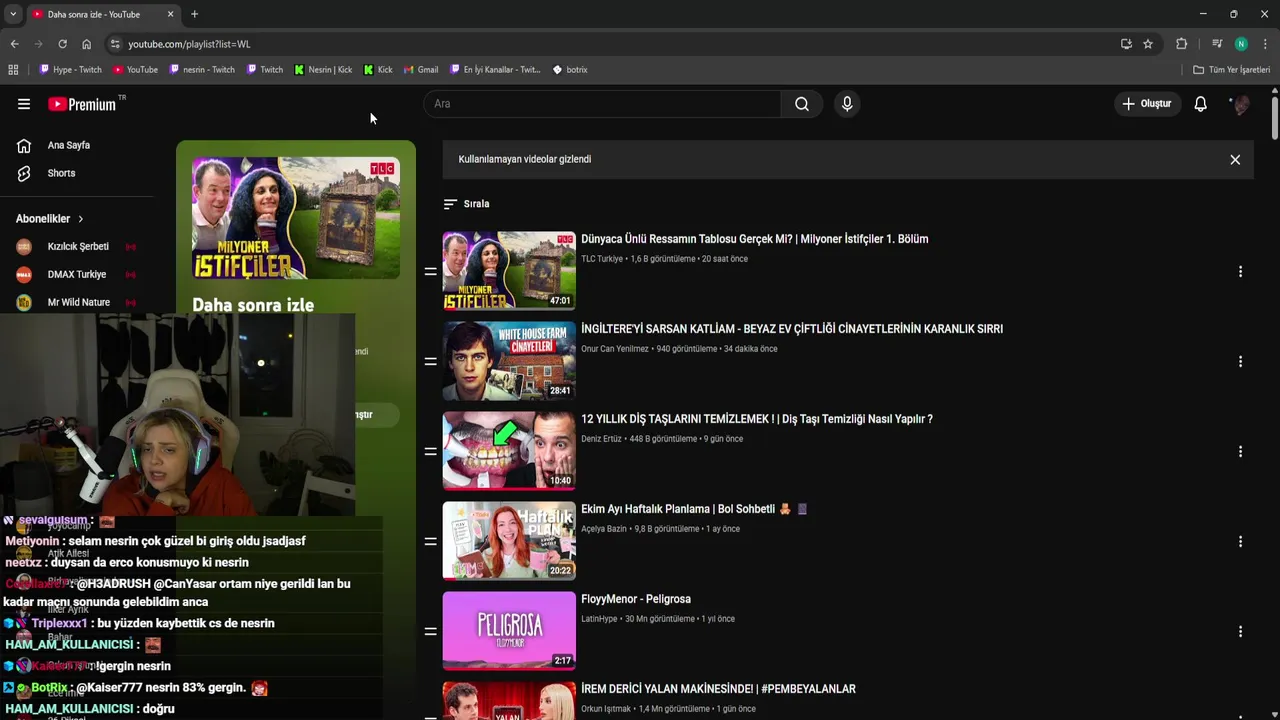Open options menu for Ekim Ayı Haftalık Planlama
This screenshot has width=1280, height=720.
point(1240,542)
